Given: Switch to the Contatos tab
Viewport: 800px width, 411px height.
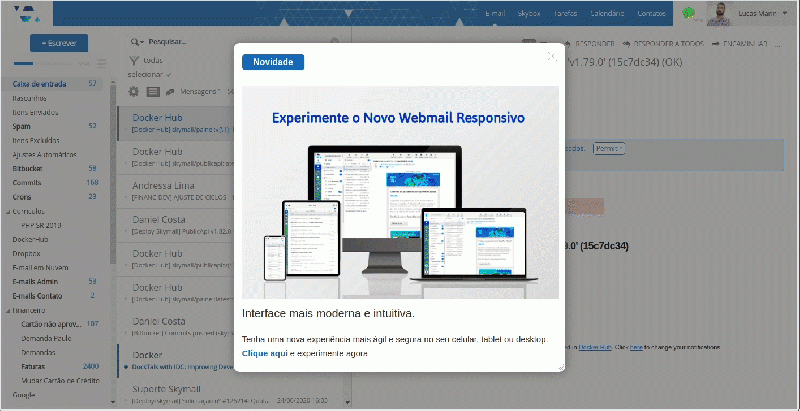Looking at the screenshot, I should [651, 14].
